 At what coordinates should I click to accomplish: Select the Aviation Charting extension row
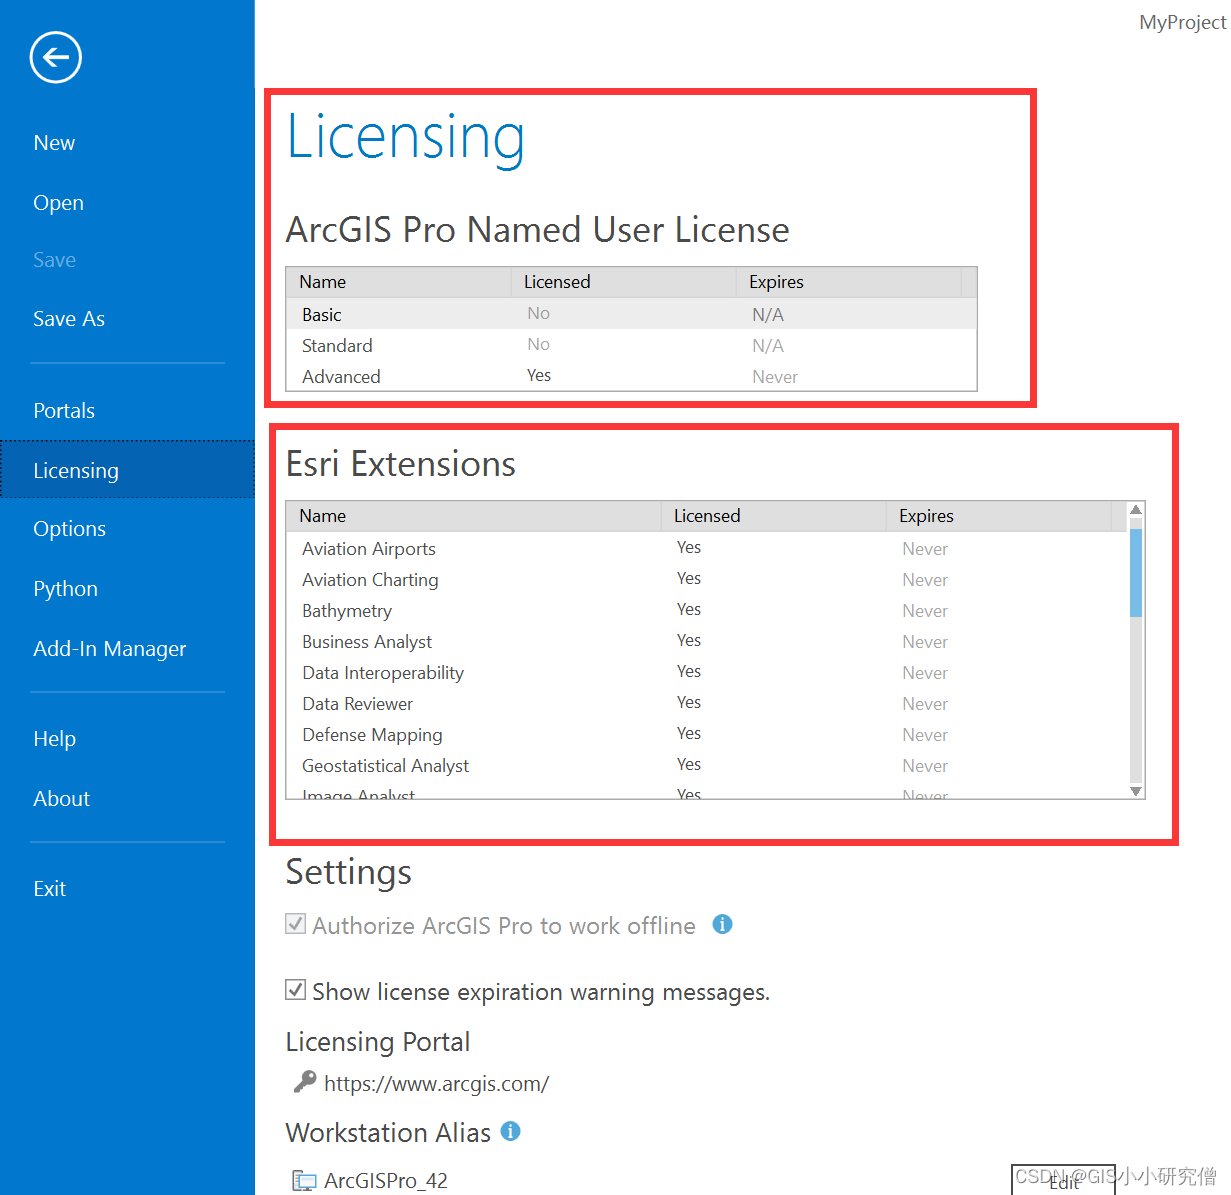707,579
